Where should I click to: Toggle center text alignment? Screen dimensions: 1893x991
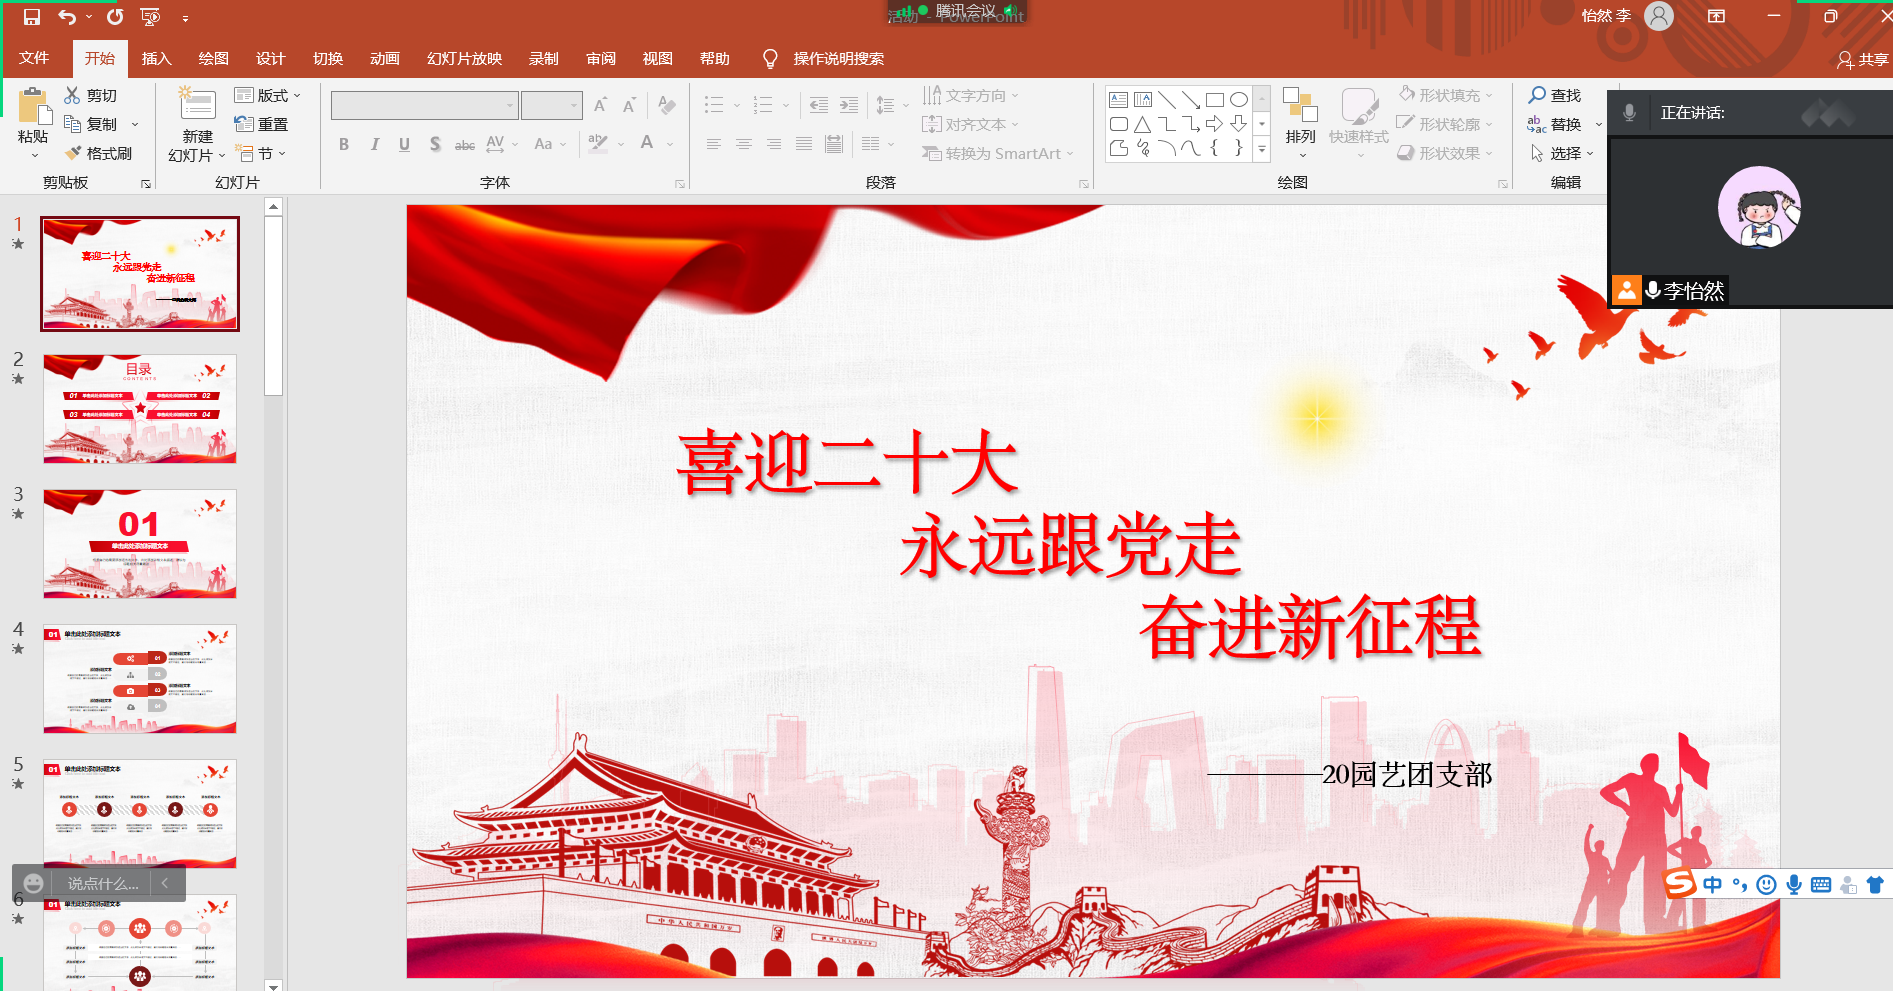[x=743, y=144]
